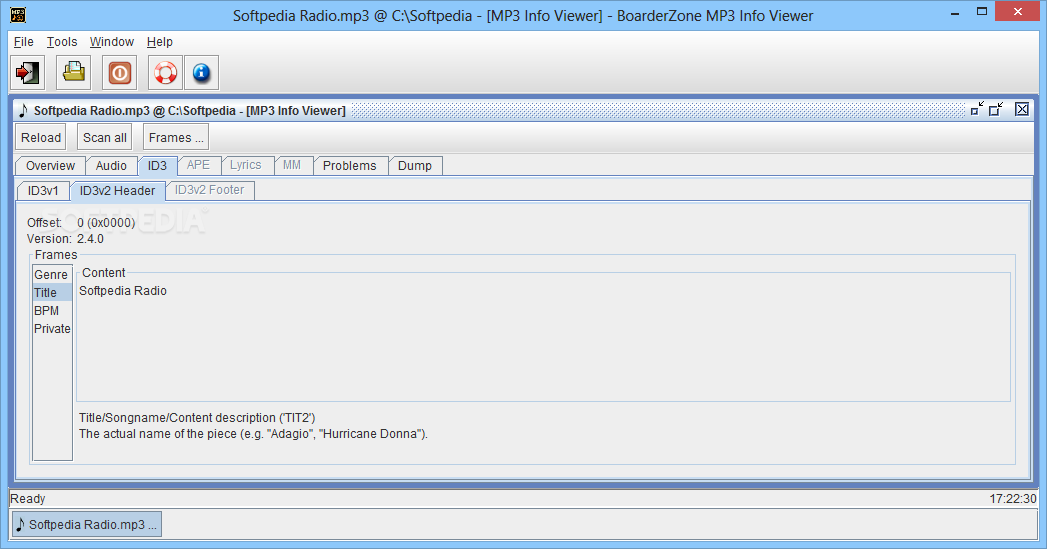Screen dimensions: 1047x549
Task: Click the music note icon of the inner window
Action: pyautogui.click(x=23, y=111)
